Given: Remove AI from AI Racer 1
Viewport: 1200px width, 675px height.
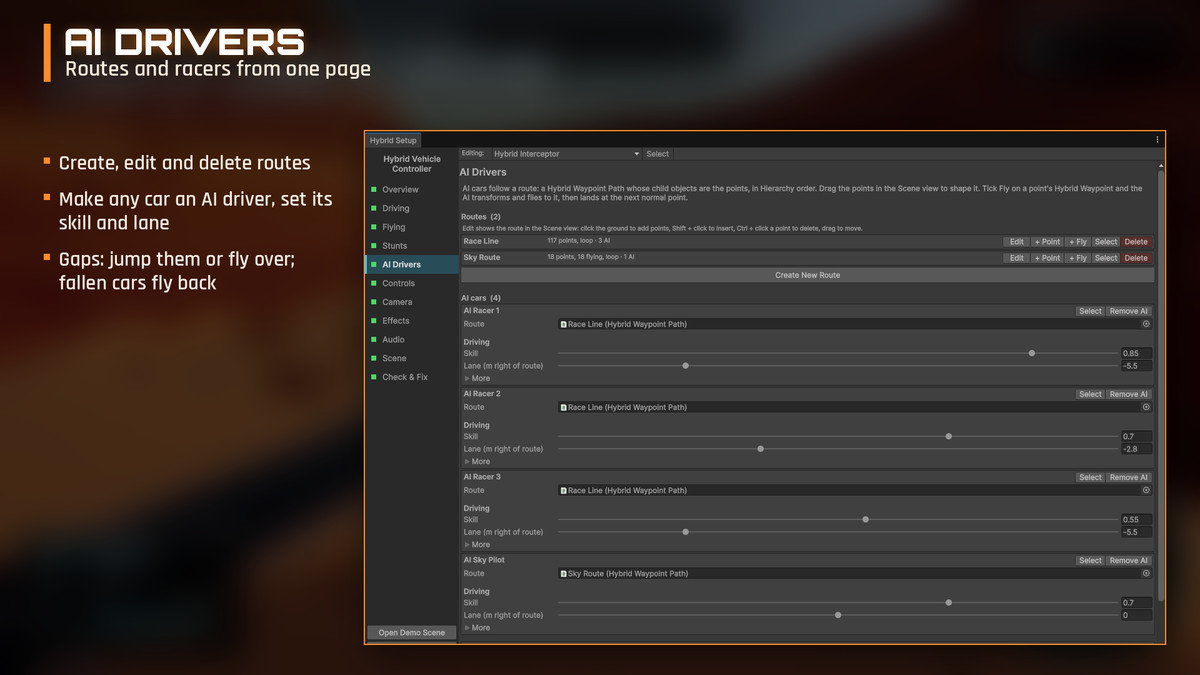Looking at the screenshot, I should tap(1129, 311).
